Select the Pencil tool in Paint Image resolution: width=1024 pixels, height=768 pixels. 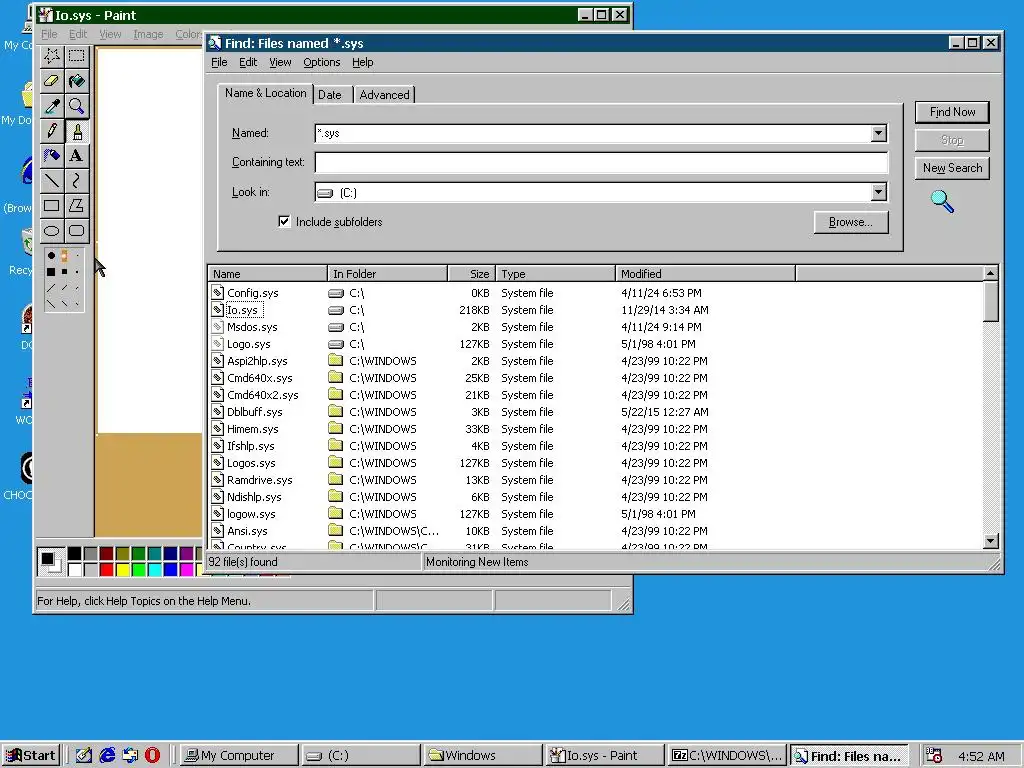pyautogui.click(x=52, y=131)
